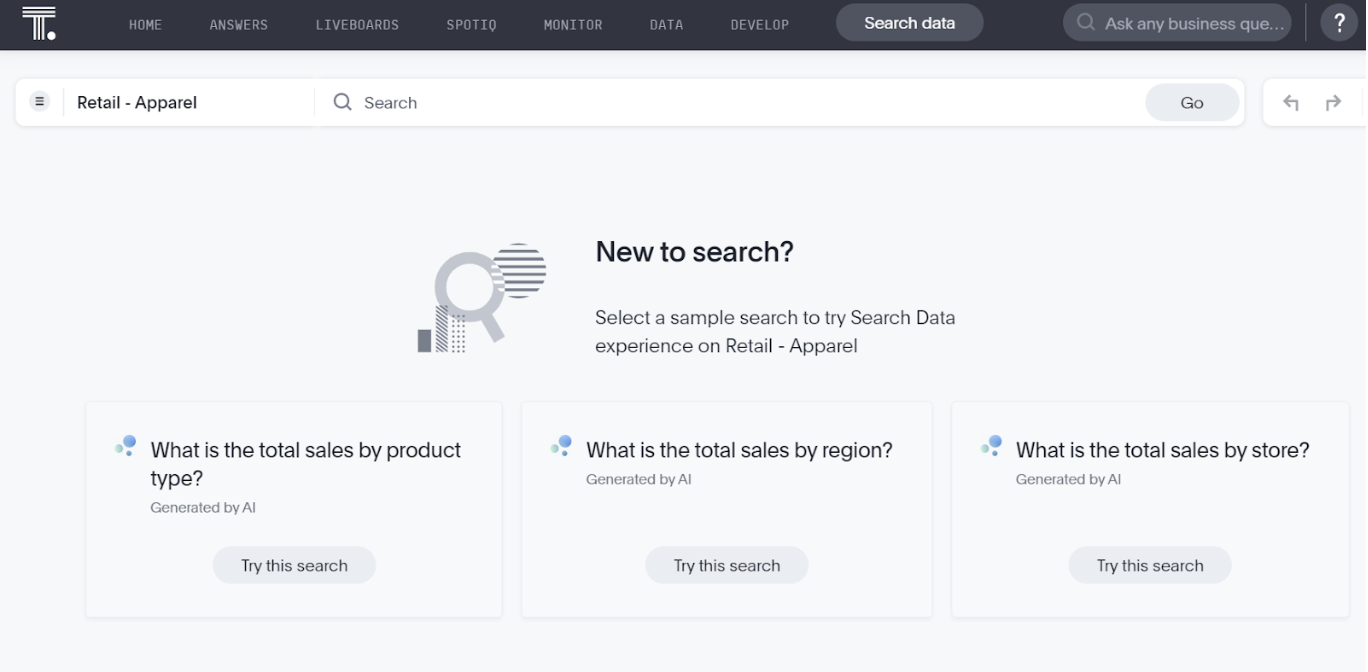Go to the Home menu
1368x672 pixels.
click(145, 25)
